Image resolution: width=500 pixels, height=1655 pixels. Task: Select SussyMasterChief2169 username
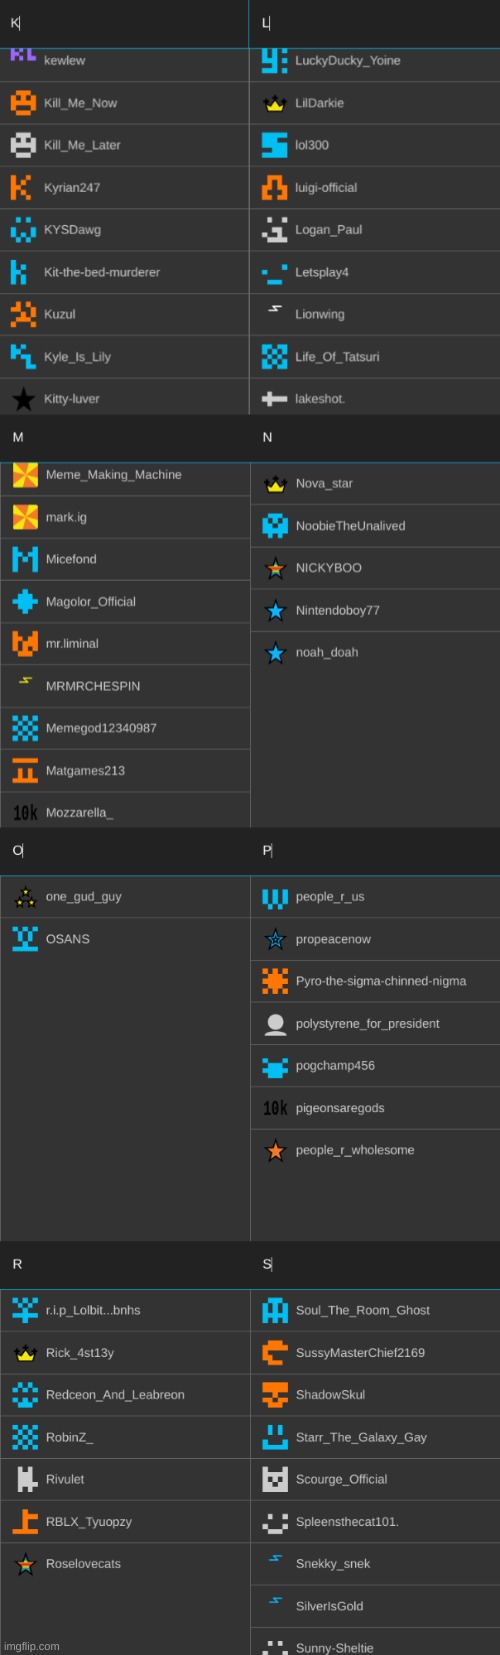click(360, 1352)
